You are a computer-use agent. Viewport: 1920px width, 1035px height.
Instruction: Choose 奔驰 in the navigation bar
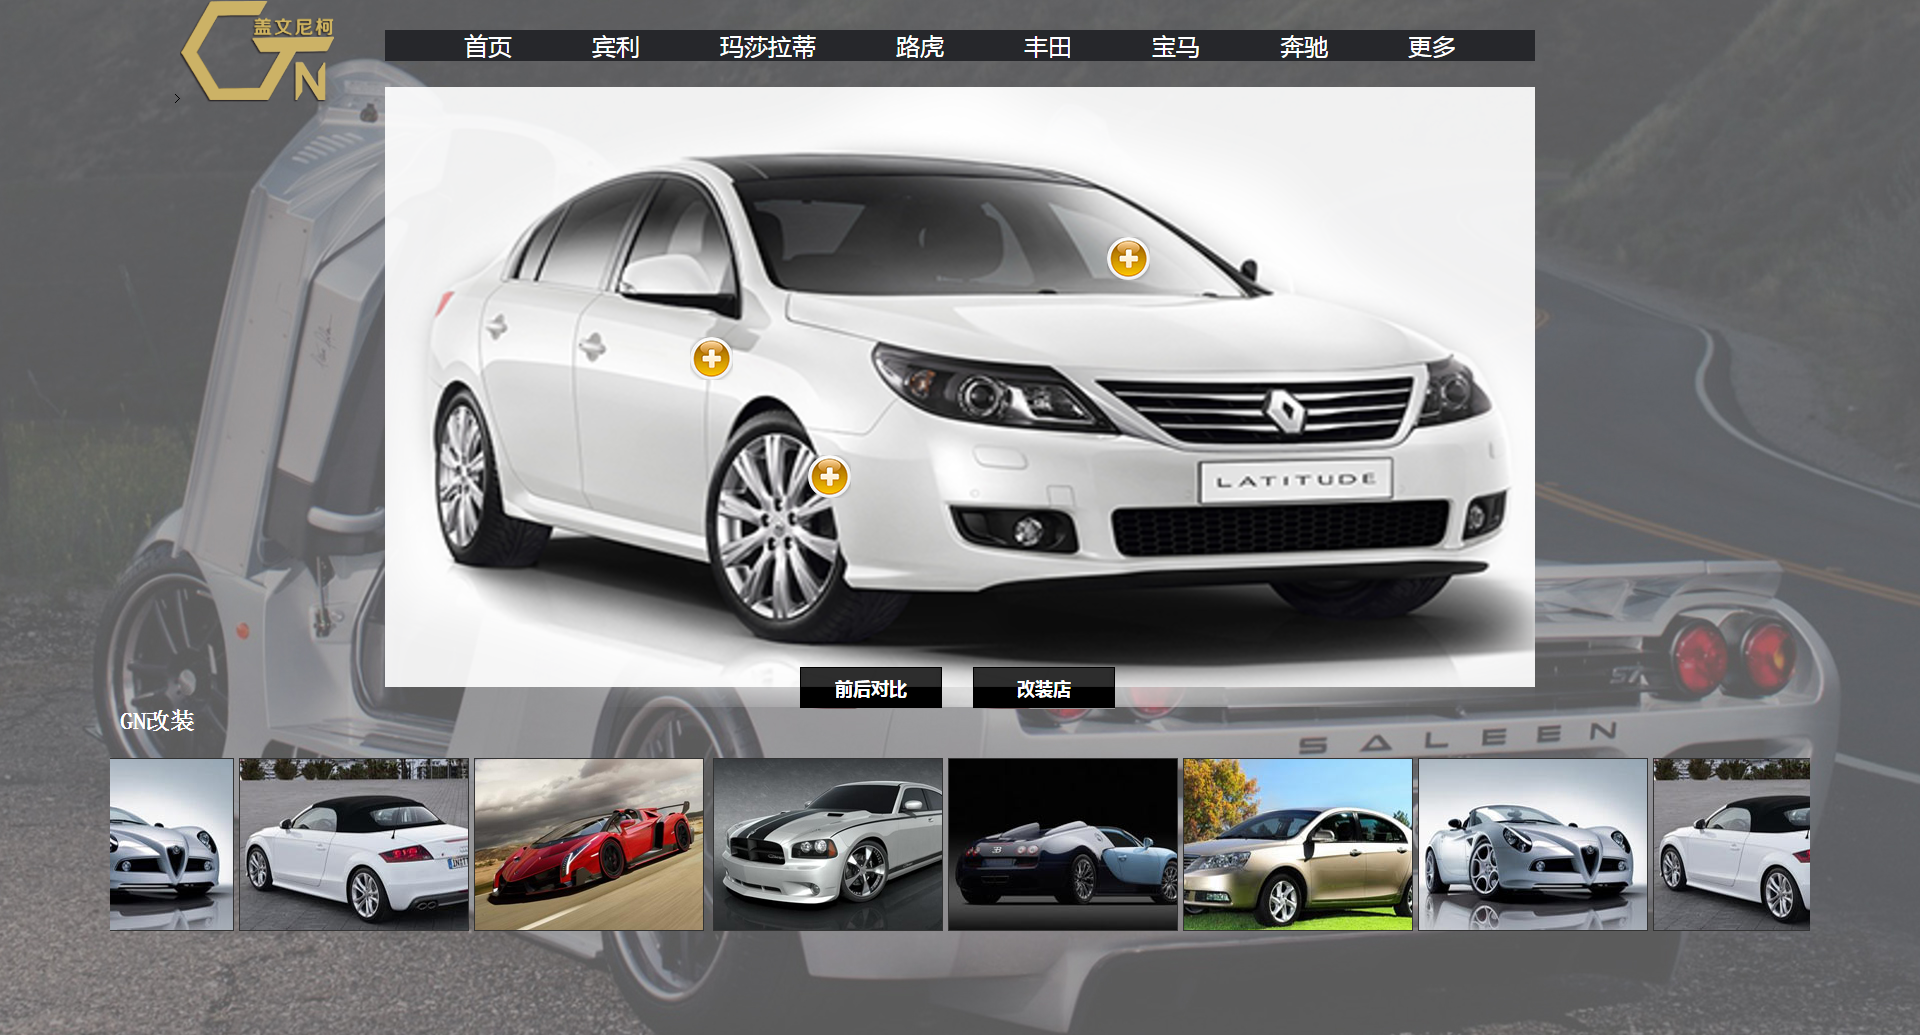click(1304, 47)
